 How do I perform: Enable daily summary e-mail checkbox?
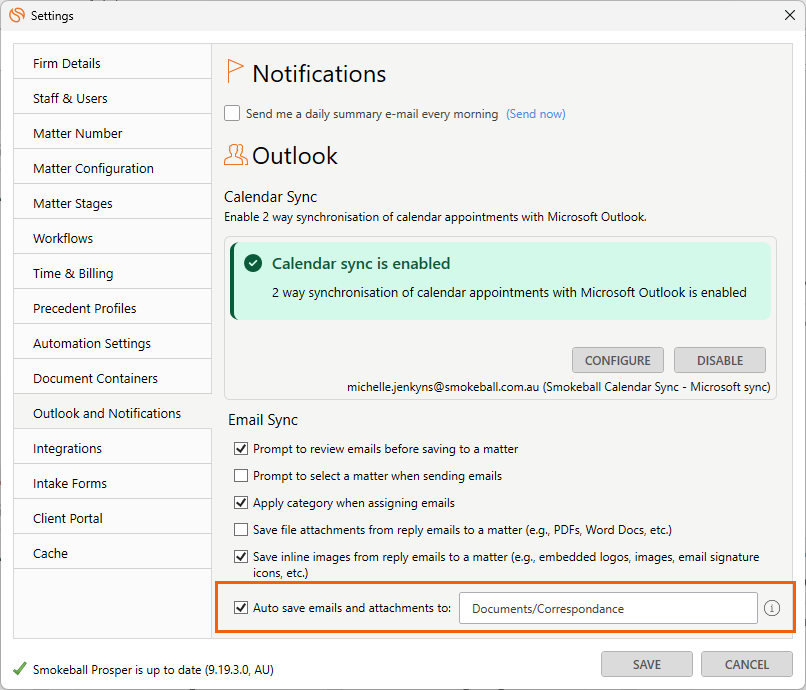click(x=232, y=113)
